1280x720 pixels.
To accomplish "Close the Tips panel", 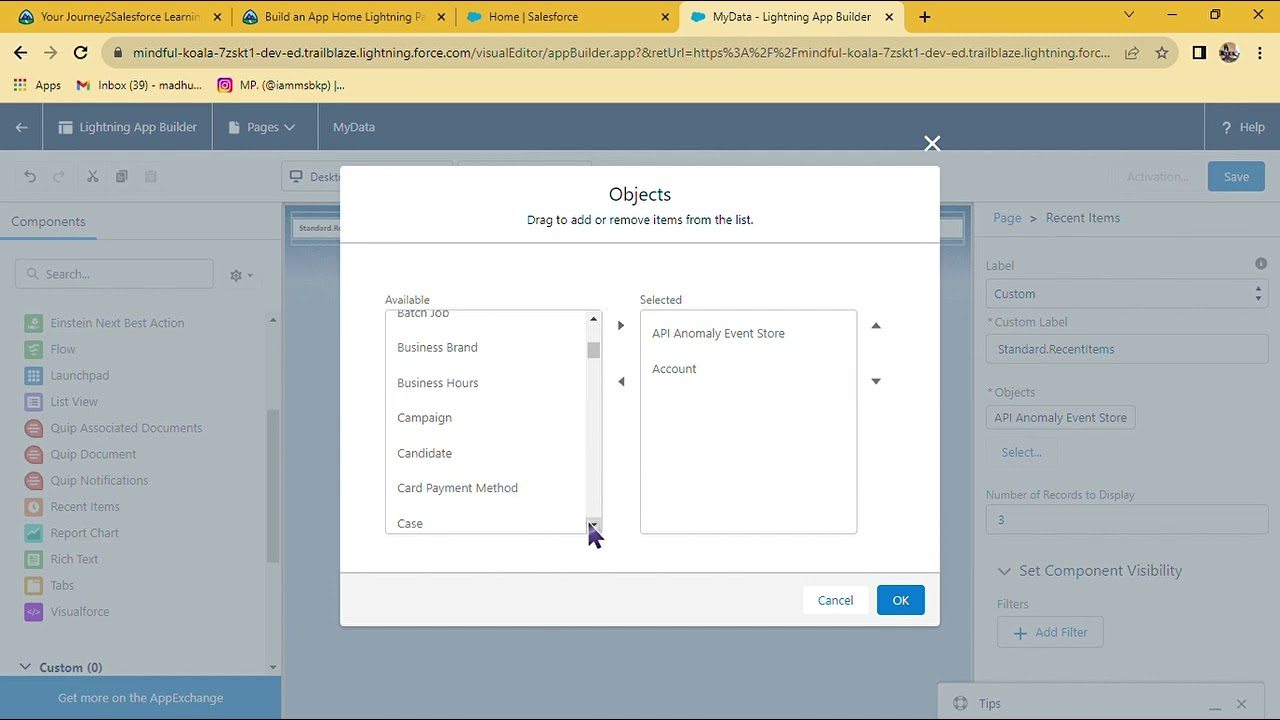I will tap(1241, 704).
